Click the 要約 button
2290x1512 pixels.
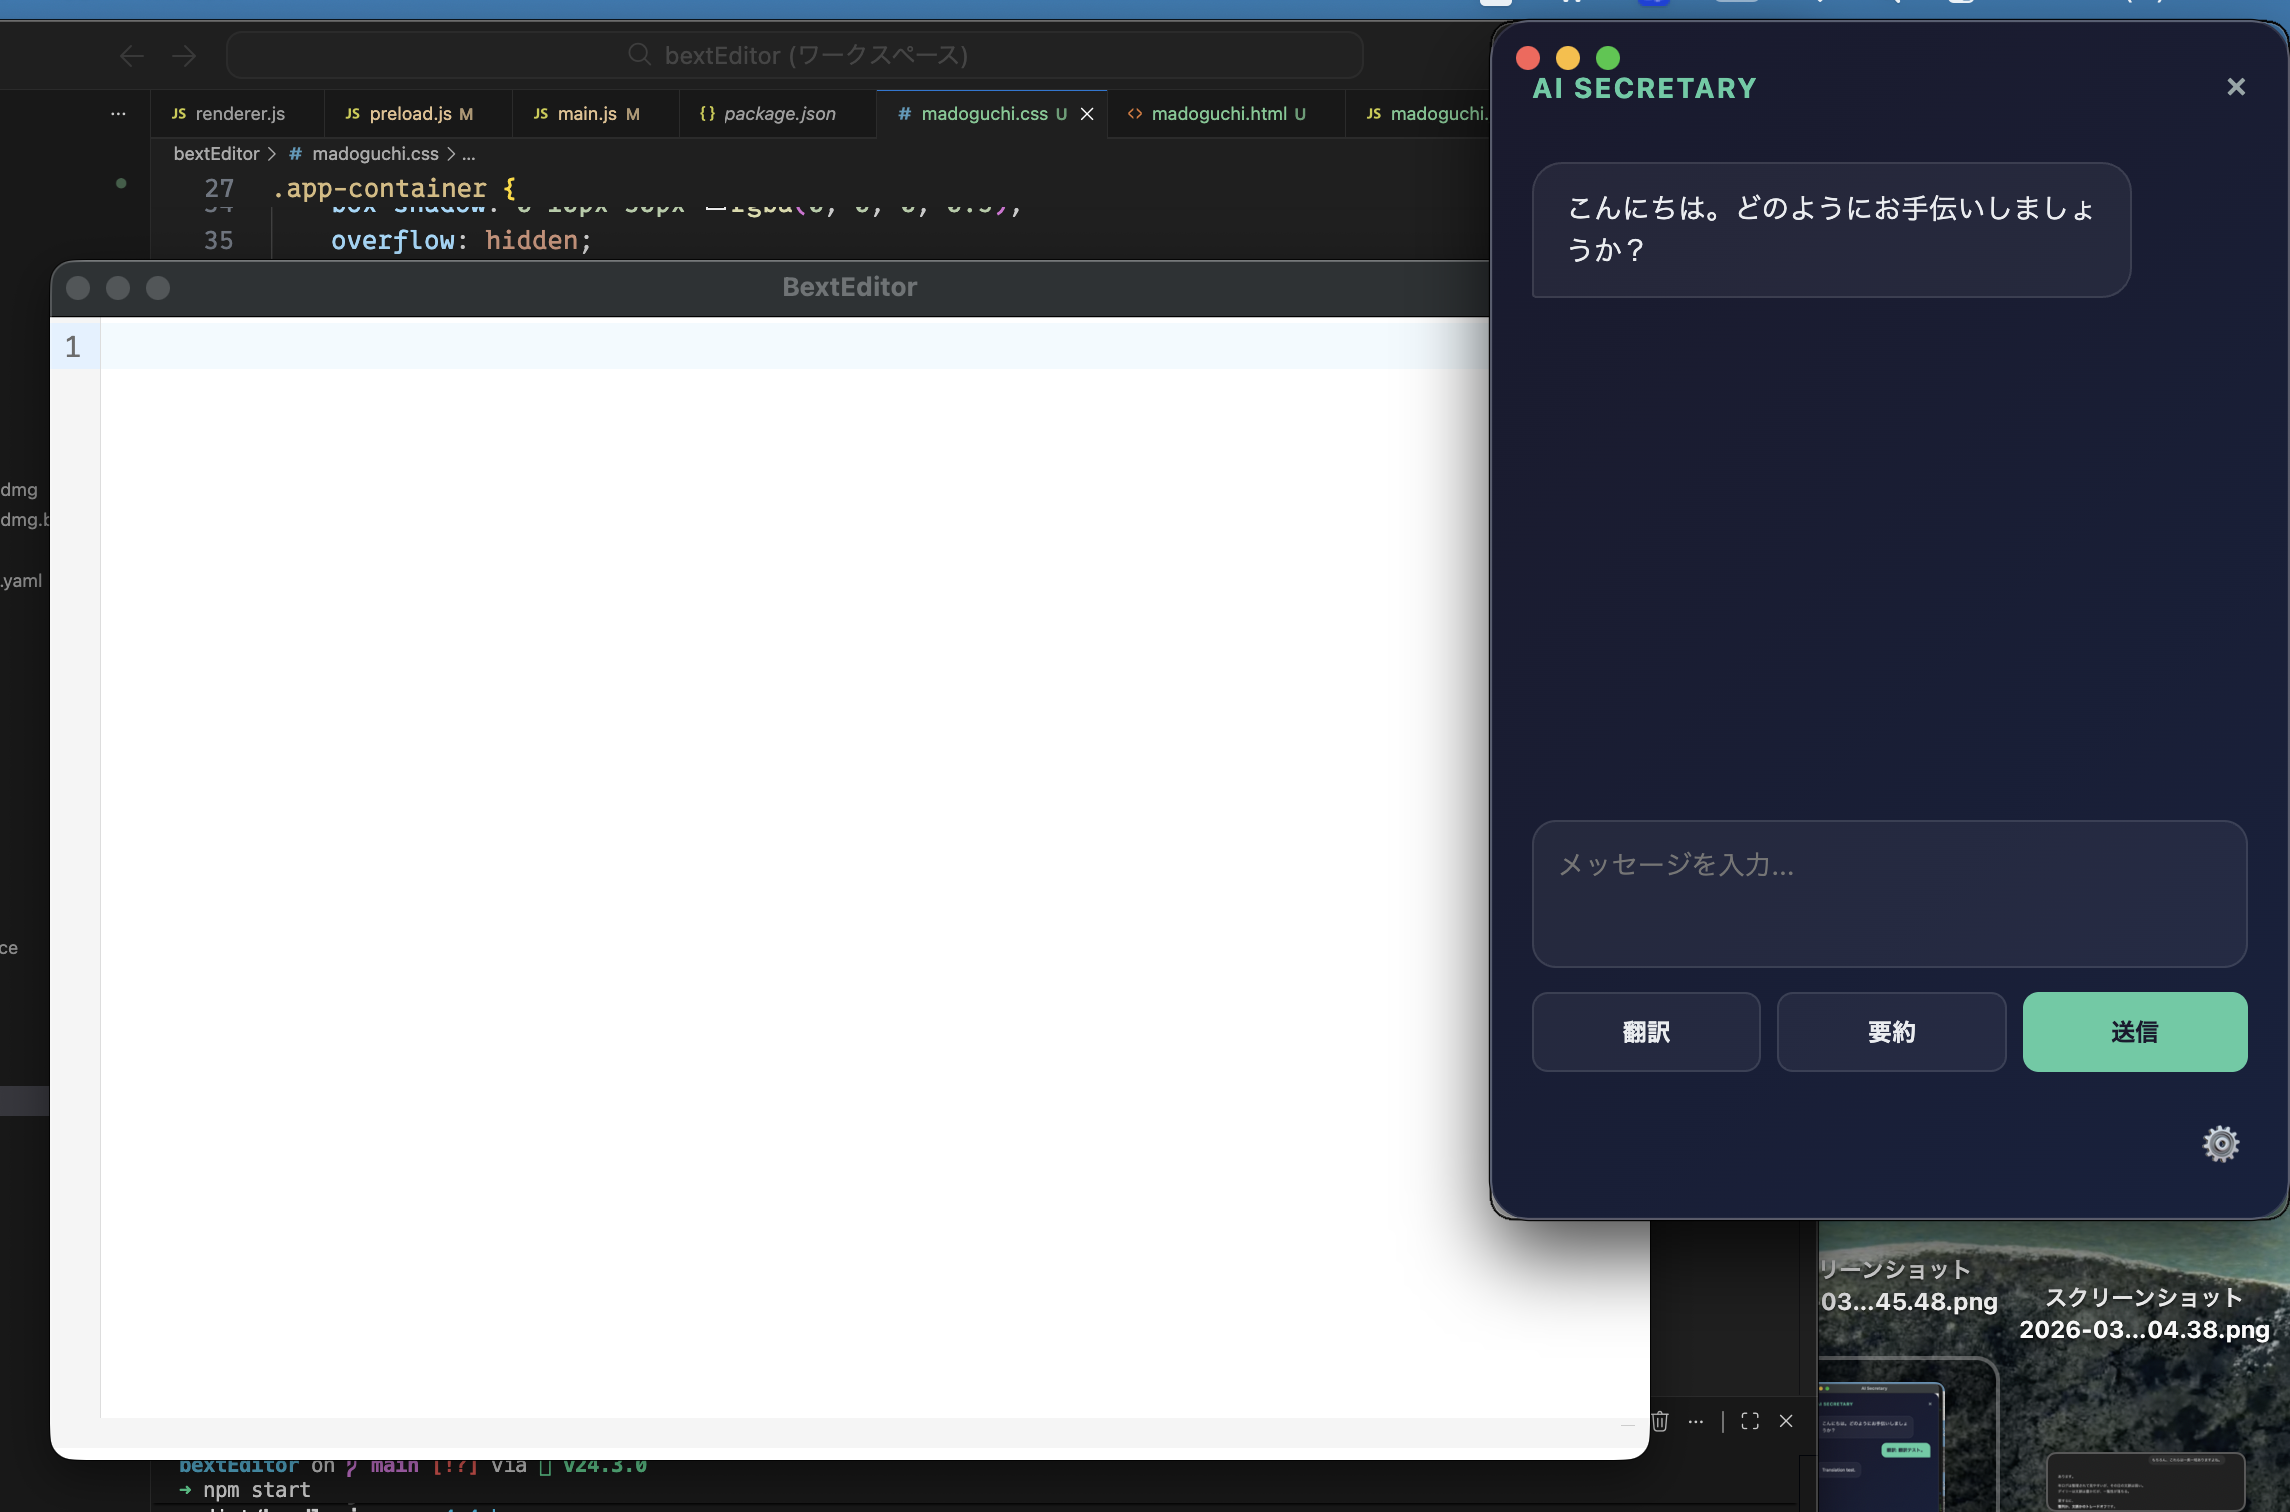pyautogui.click(x=1890, y=1032)
